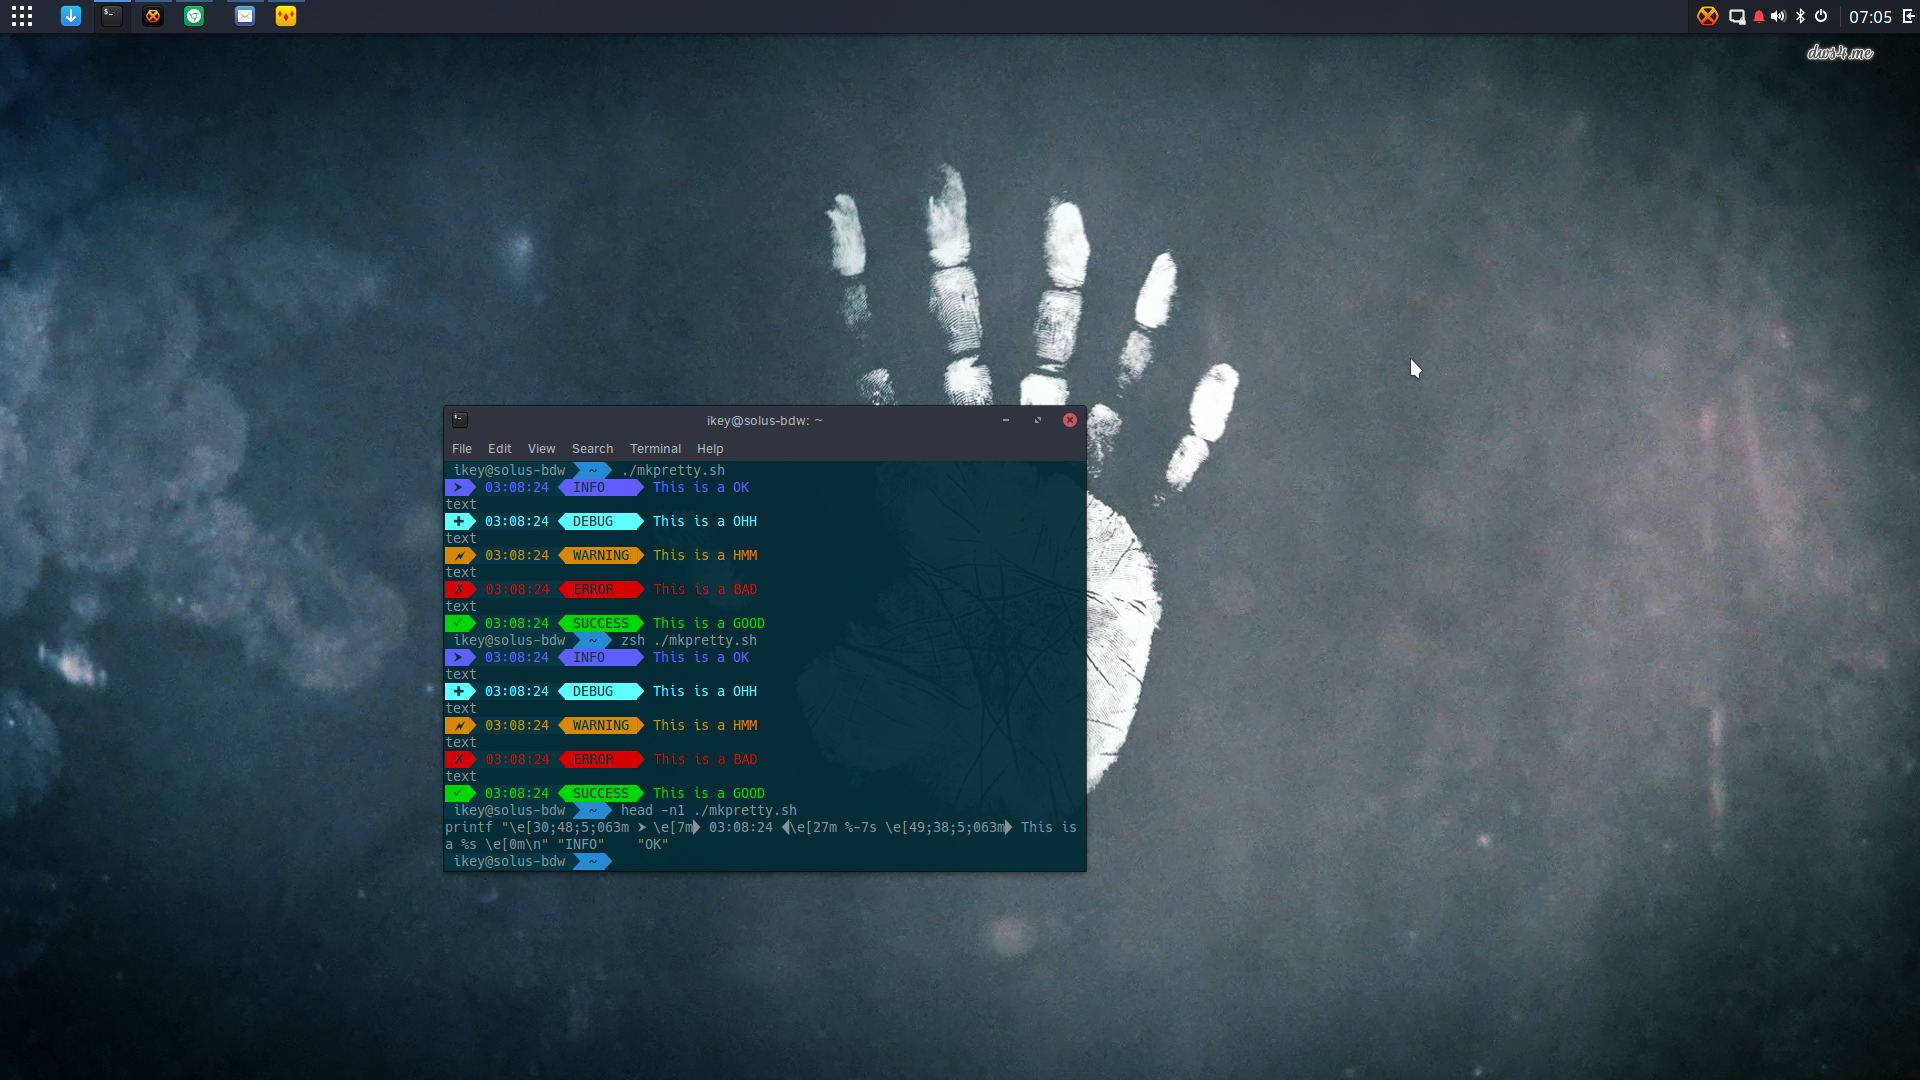The width and height of the screenshot is (1920, 1080).
Task: Open the green browser panel icon
Action: point(194,16)
